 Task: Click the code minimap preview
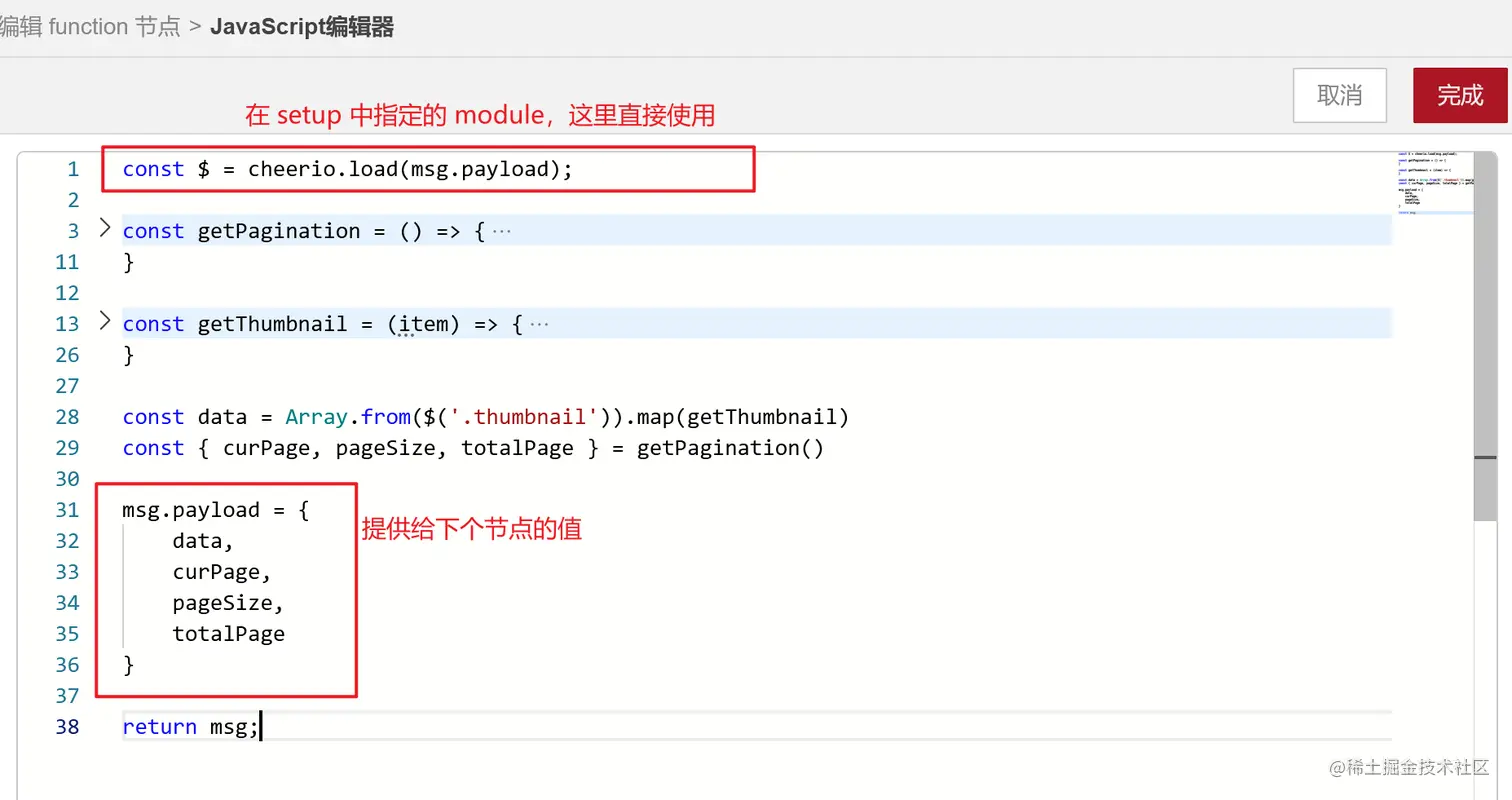[x=1434, y=183]
